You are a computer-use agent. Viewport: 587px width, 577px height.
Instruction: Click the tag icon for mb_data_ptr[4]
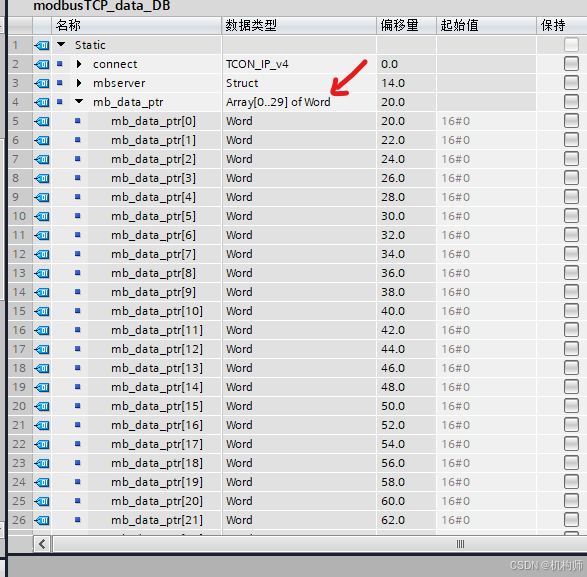(x=42, y=197)
